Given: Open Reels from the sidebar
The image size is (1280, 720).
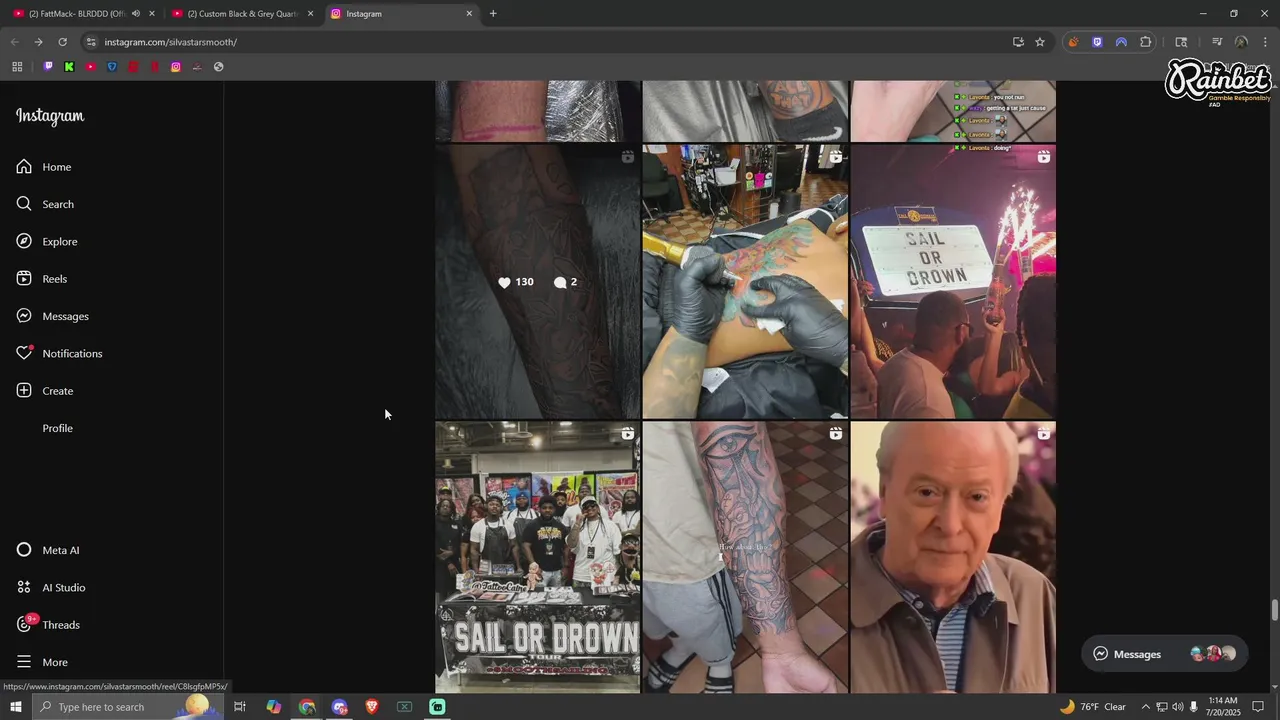Looking at the screenshot, I should 42,279.
